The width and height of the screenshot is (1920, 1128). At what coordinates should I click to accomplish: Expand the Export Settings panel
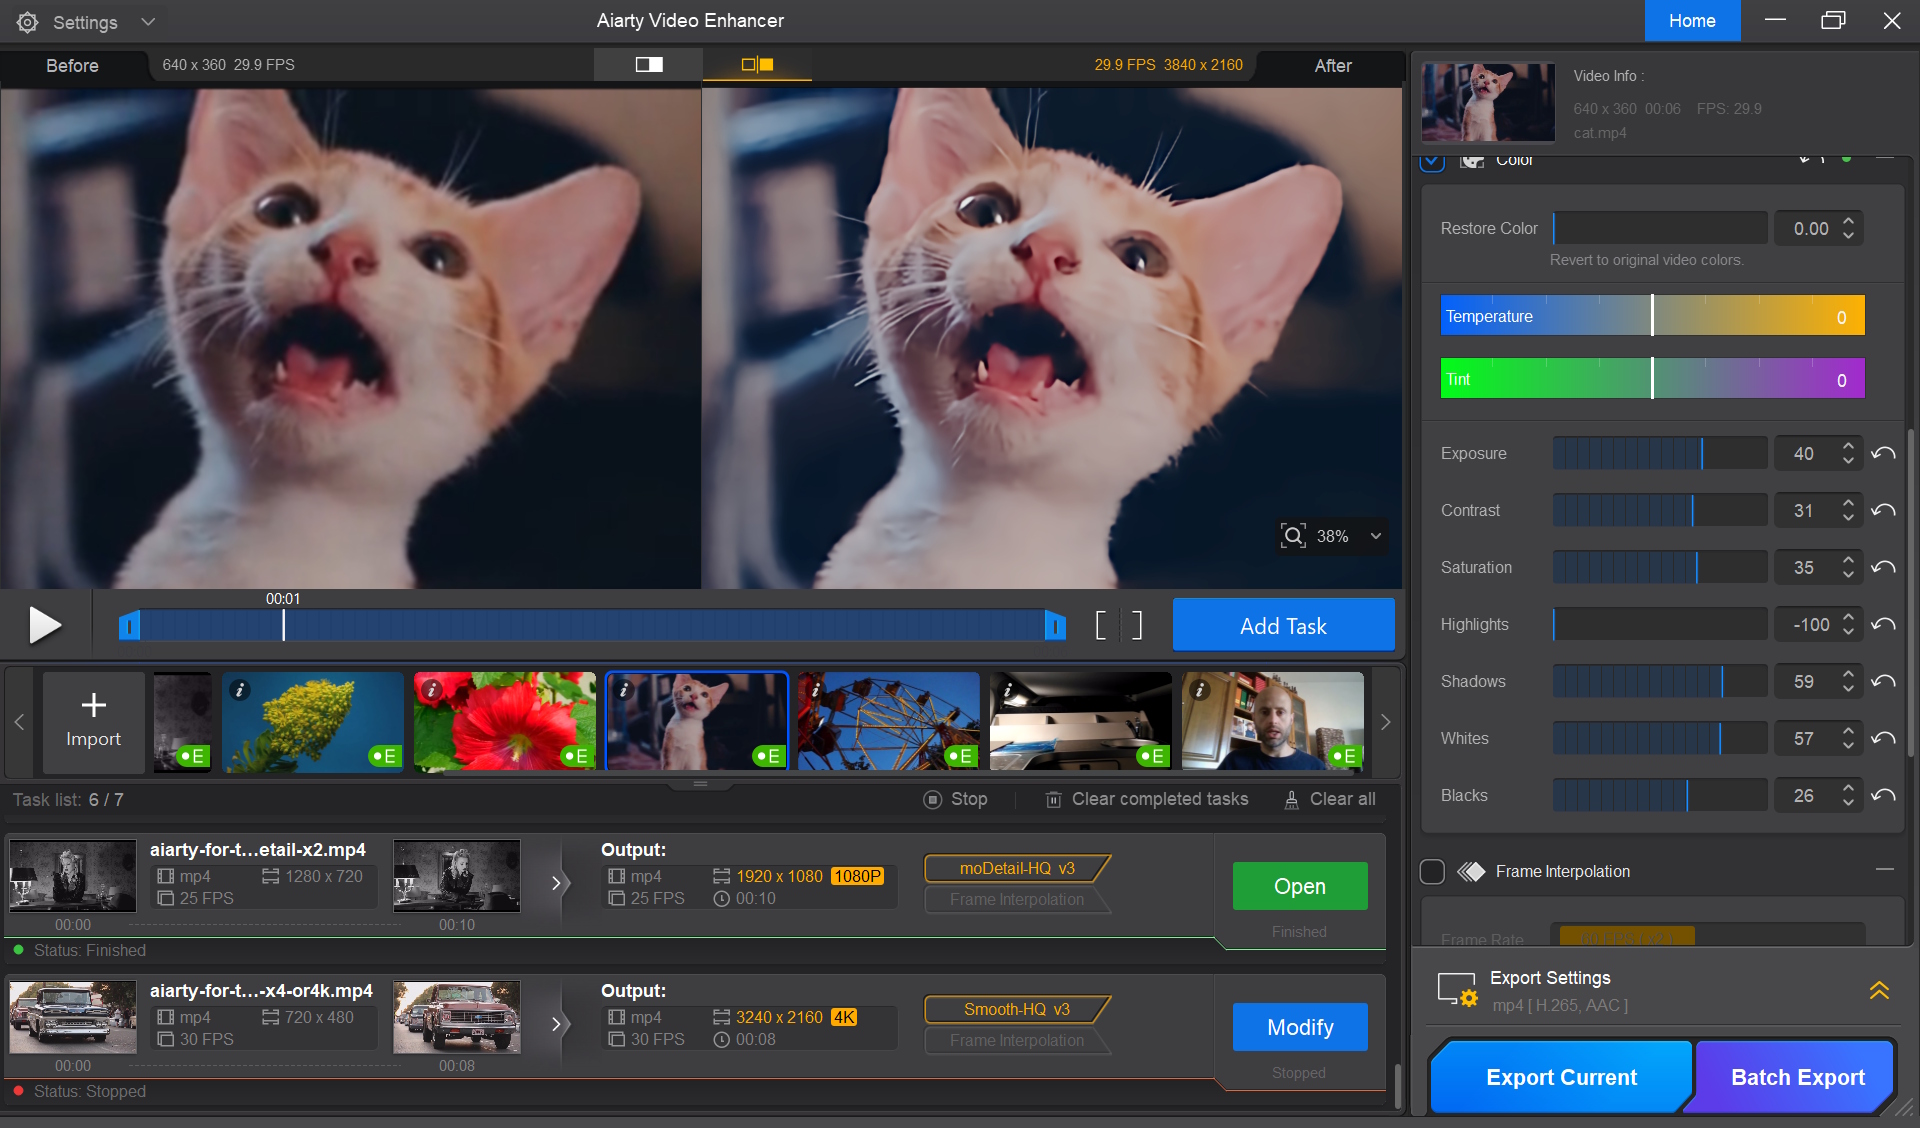(x=1879, y=990)
